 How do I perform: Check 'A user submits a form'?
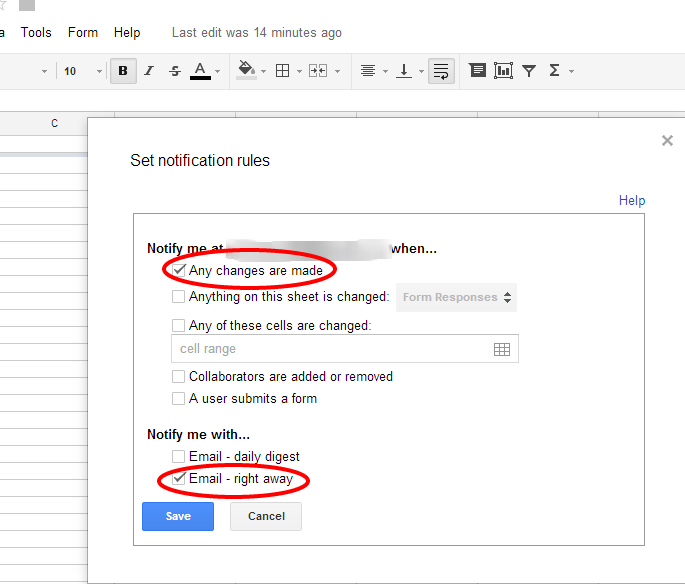point(178,399)
